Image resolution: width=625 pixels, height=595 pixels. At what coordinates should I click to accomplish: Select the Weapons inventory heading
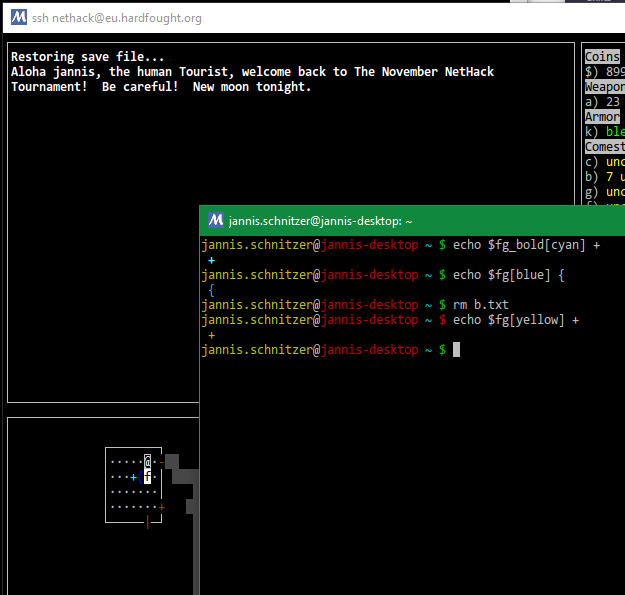click(x=604, y=87)
